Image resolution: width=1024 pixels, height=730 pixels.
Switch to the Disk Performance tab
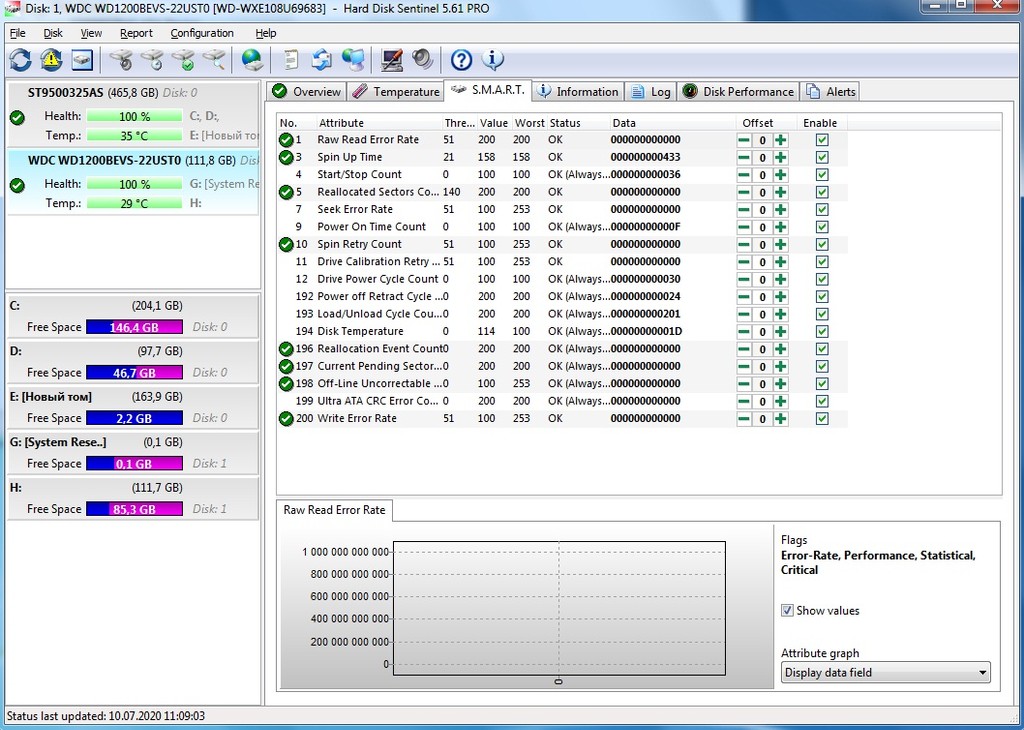click(x=738, y=92)
